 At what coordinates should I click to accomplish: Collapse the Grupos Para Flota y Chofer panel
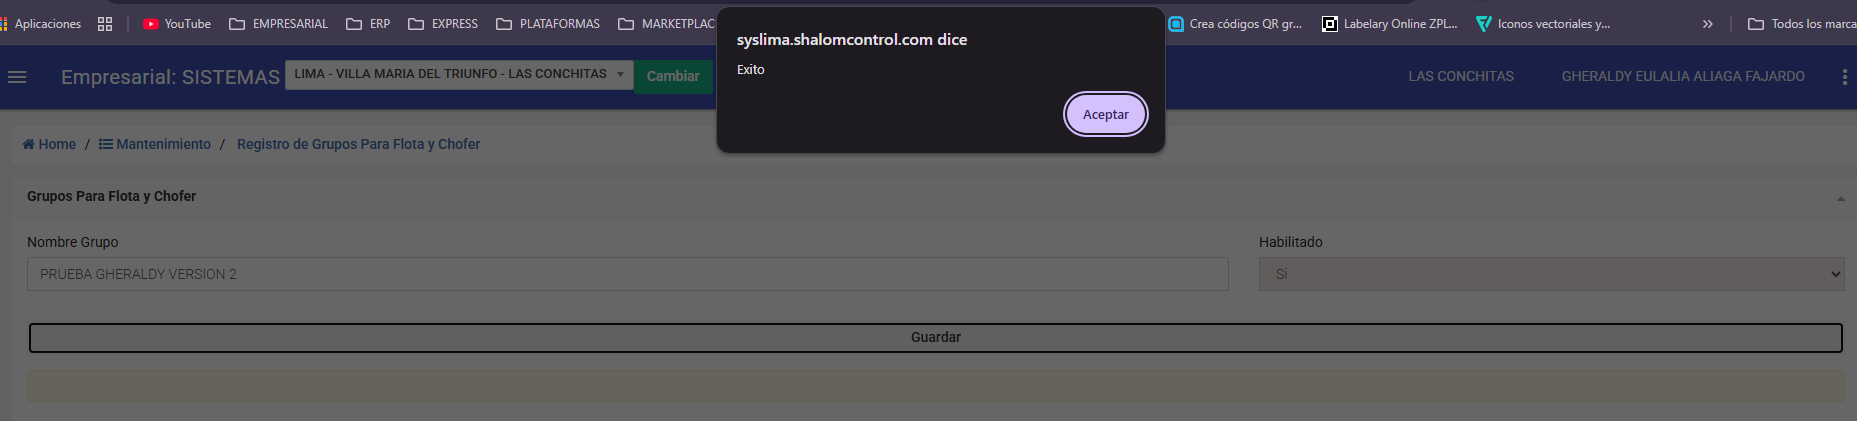point(1840,198)
